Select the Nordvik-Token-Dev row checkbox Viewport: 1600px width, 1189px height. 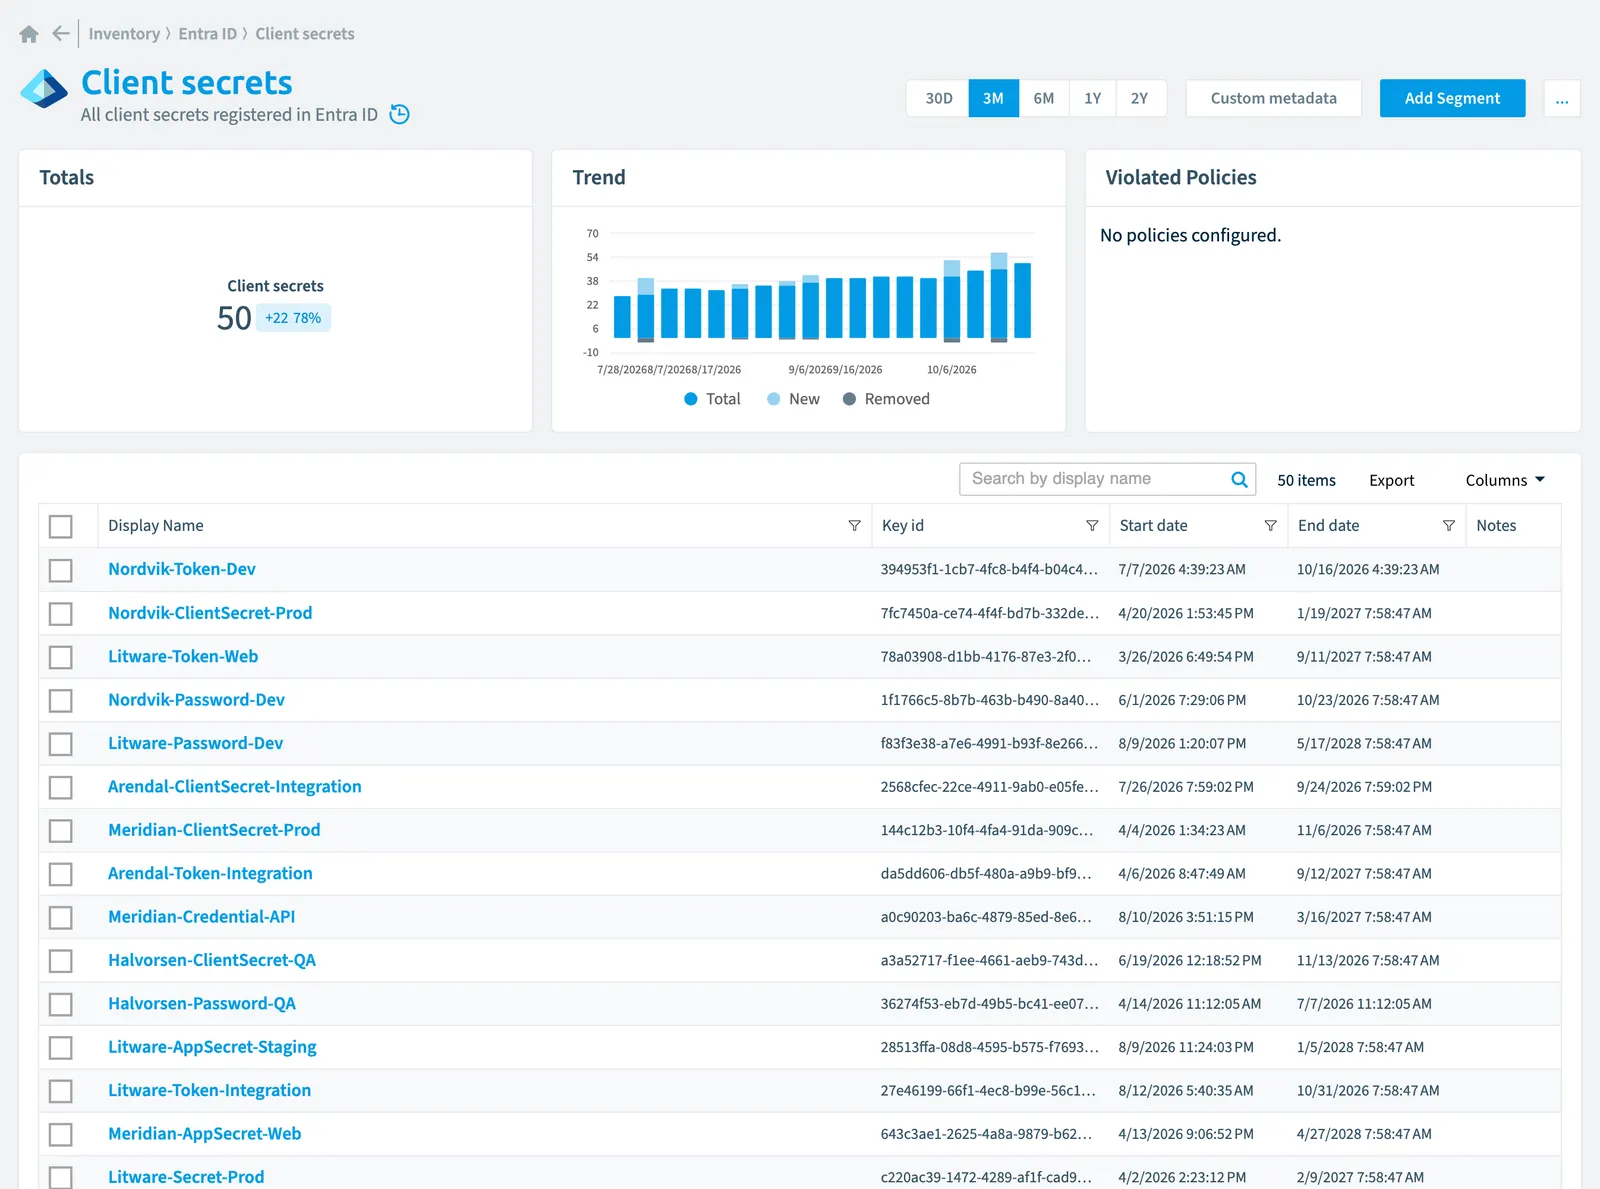(x=61, y=570)
